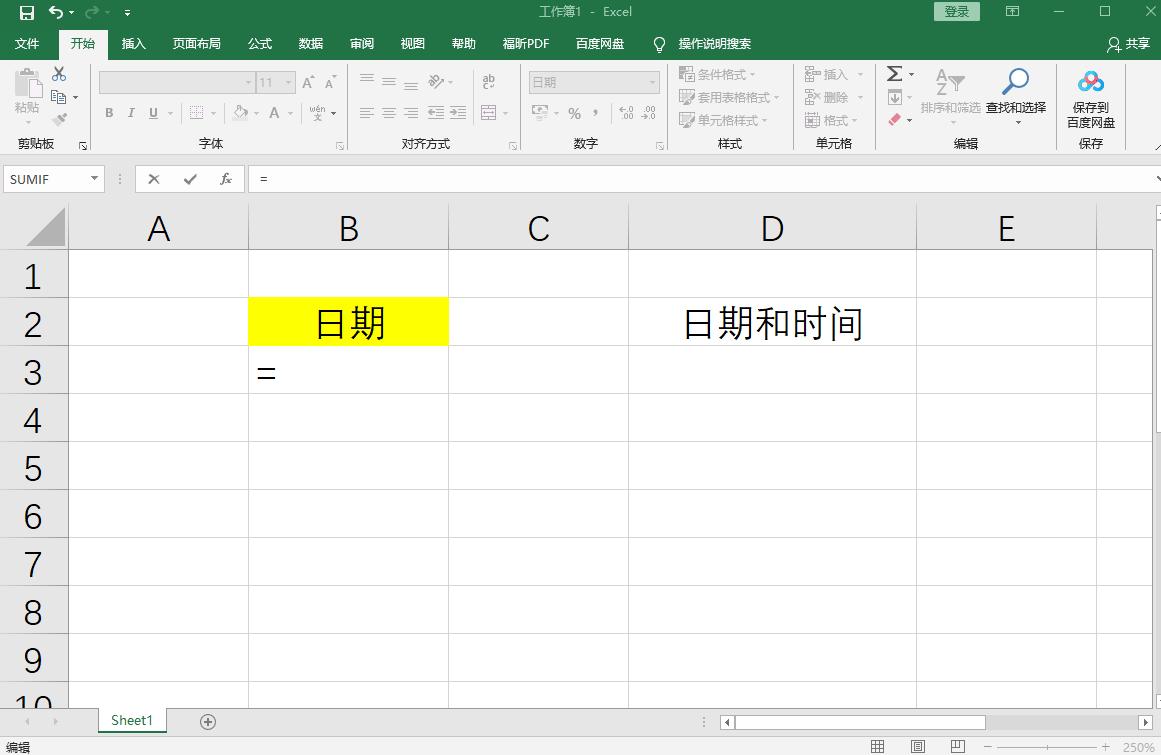Viewport: 1161px width, 755px height.
Task: Click the 登录 button in the title bar
Action: coord(956,11)
